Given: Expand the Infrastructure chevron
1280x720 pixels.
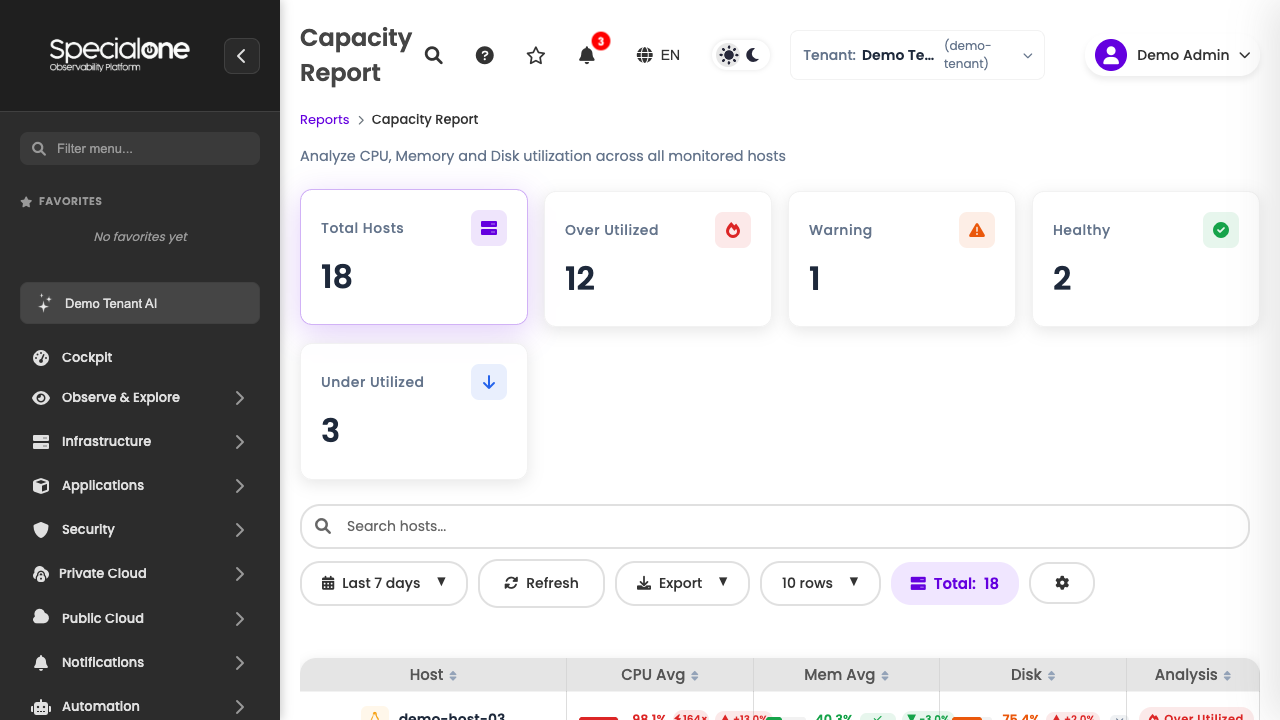Looking at the screenshot, I should tap(240, 442).
